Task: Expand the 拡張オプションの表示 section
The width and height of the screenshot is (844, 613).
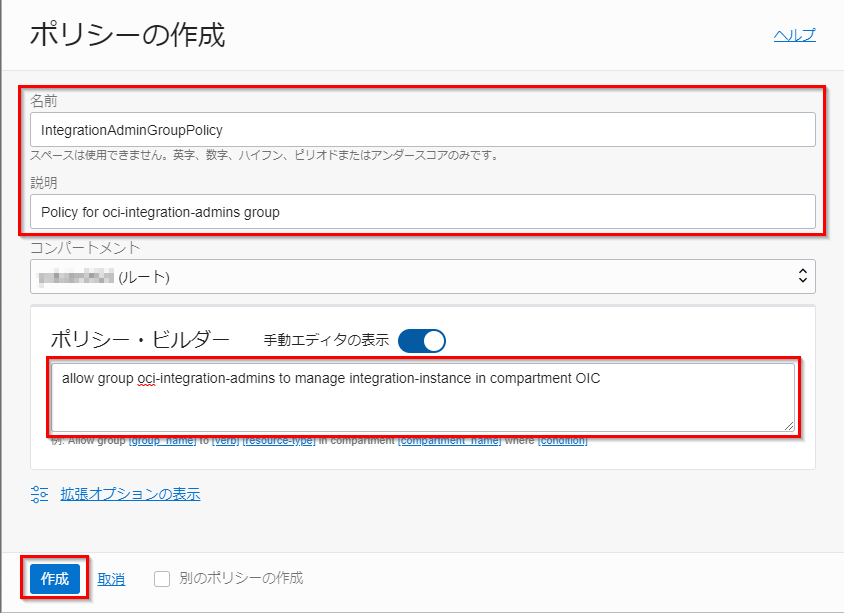Action: tap(129, 494)
